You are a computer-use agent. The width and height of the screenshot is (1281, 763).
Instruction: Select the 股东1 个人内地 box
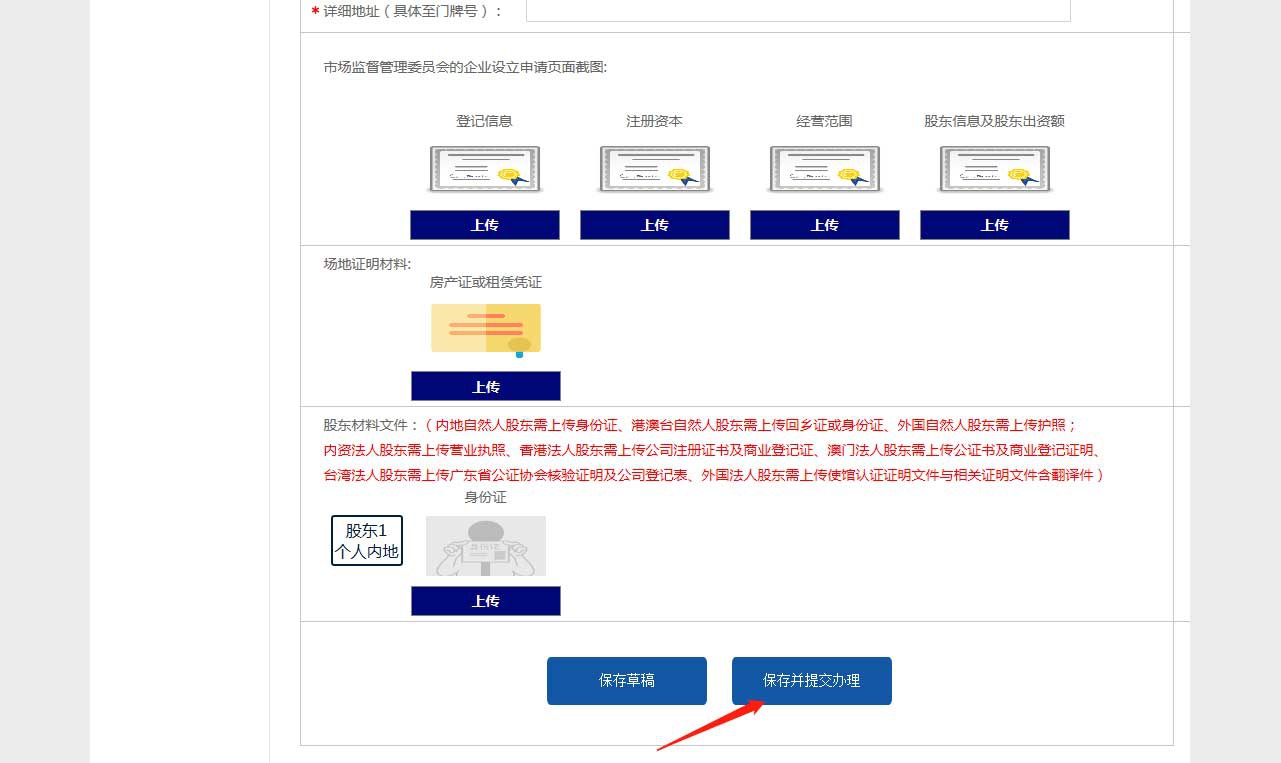[367, 540]
